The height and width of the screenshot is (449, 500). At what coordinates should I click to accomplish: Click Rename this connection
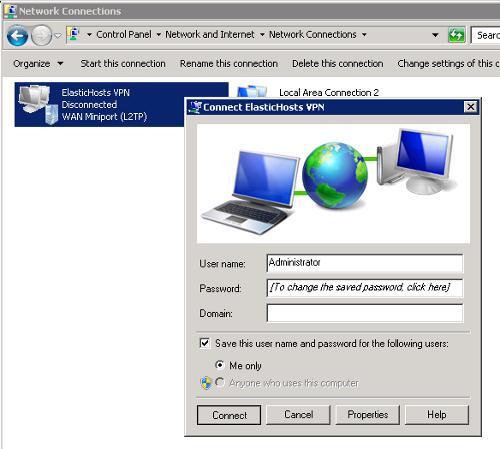[229, 63]
